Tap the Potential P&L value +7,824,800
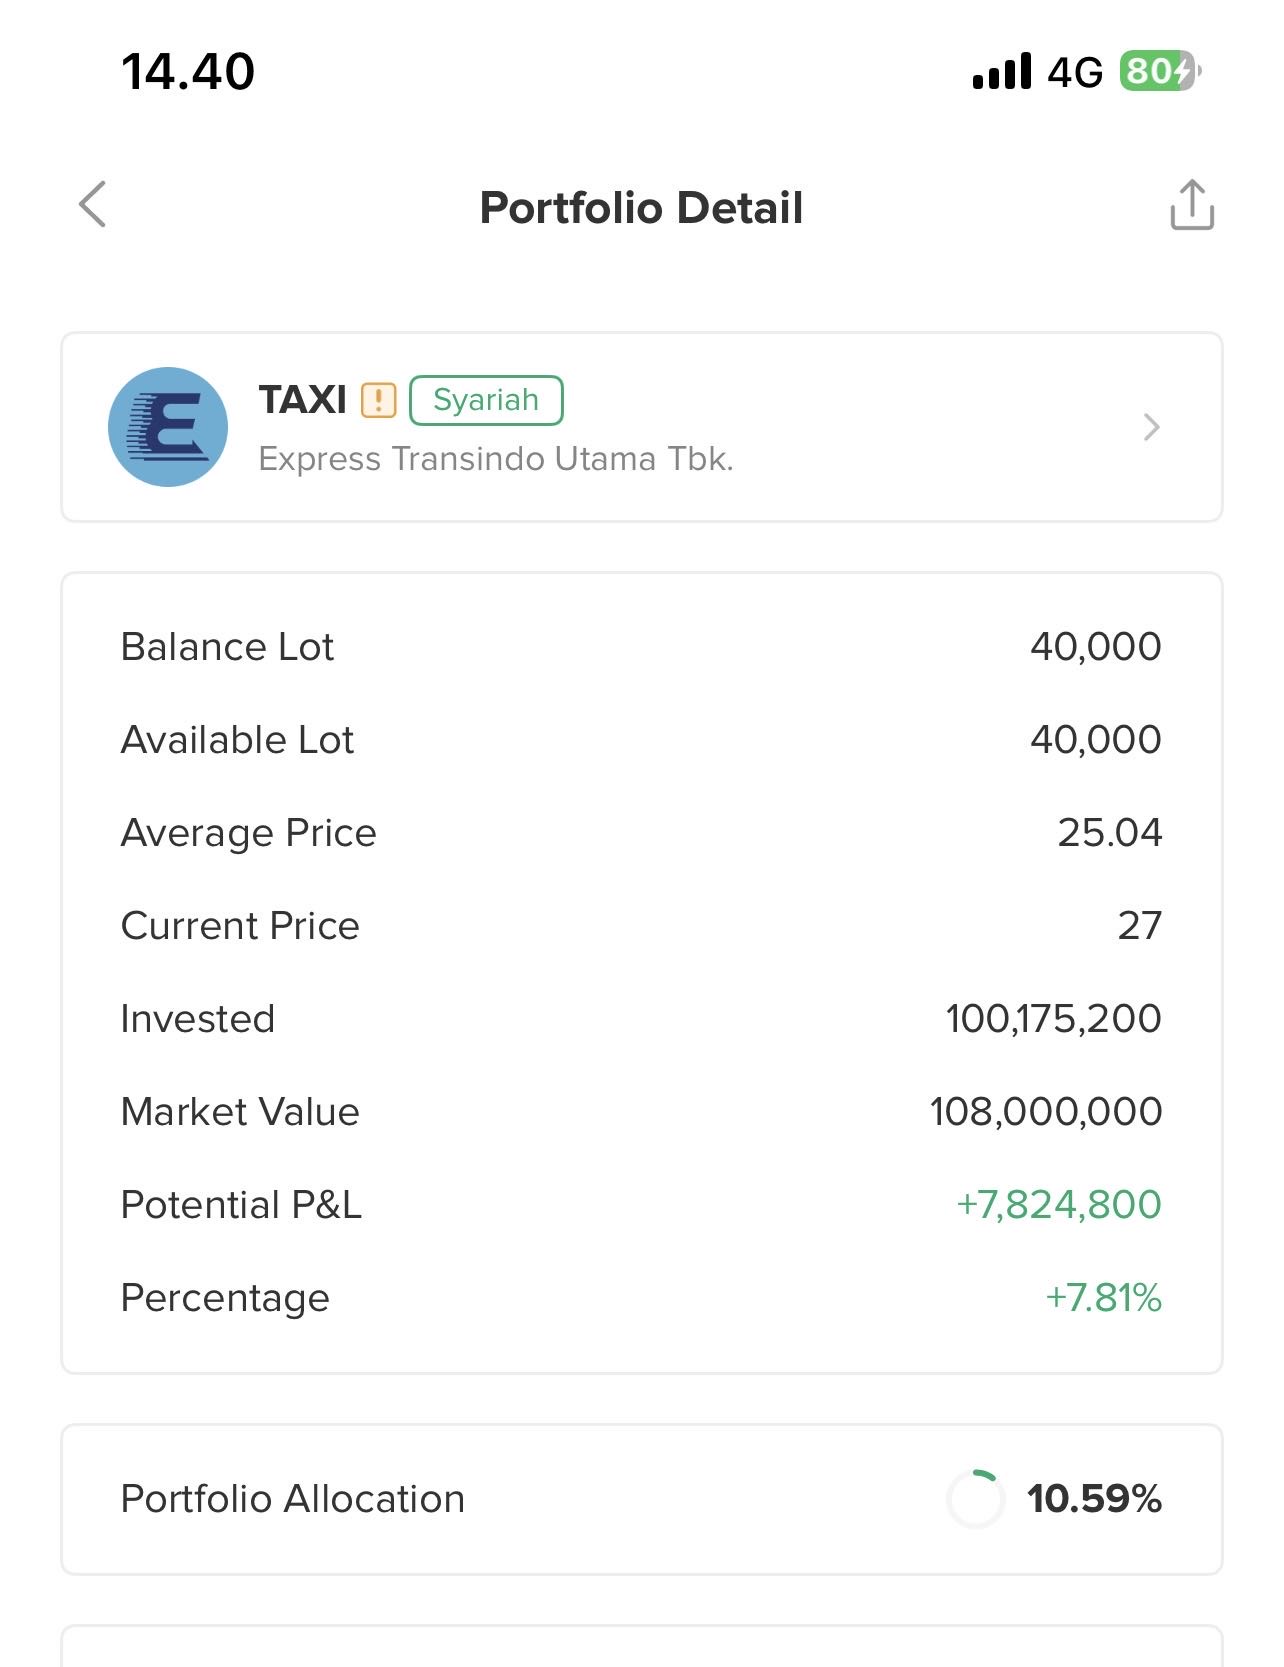Screen dimensions: 1284x1667 pos(1058,1205)
